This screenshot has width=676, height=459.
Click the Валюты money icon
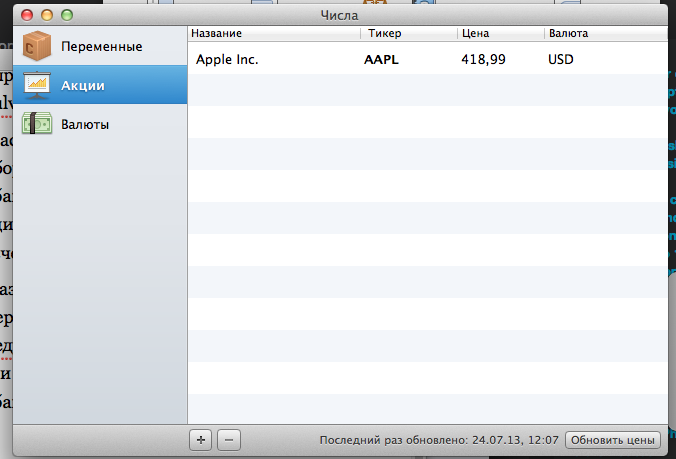(37, 124)
